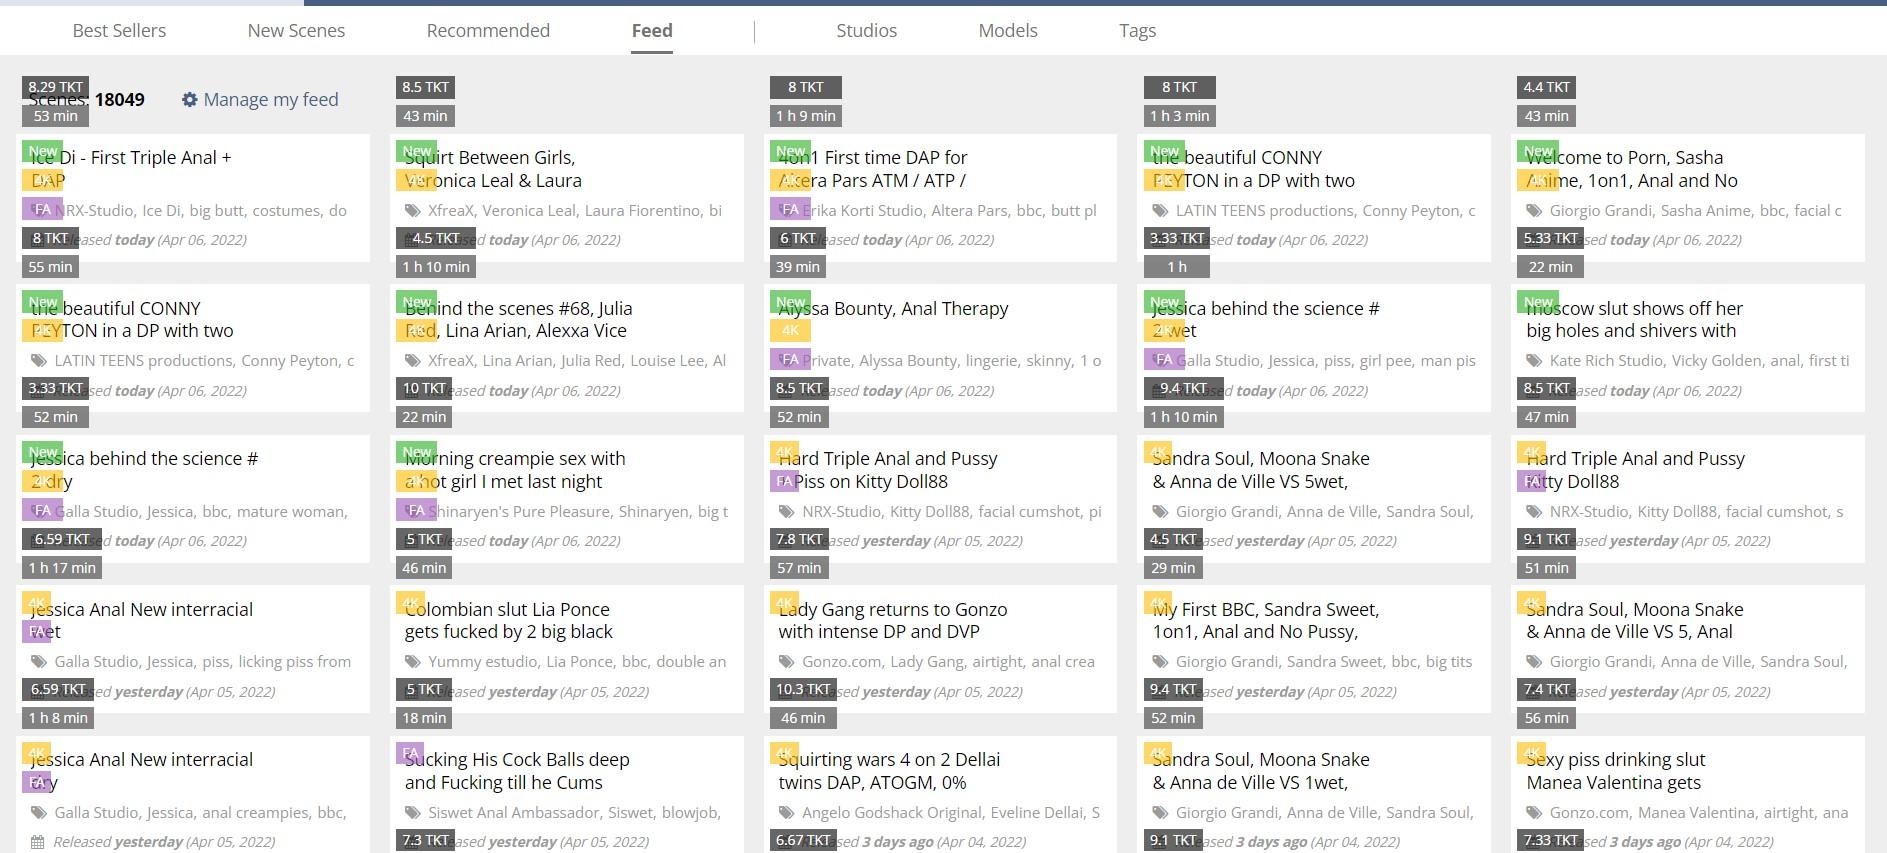Click the visible calendar icon before Released yesterday
Image resolution: width=1887 pixels, height=853 pixels.
tap(38, 842)
